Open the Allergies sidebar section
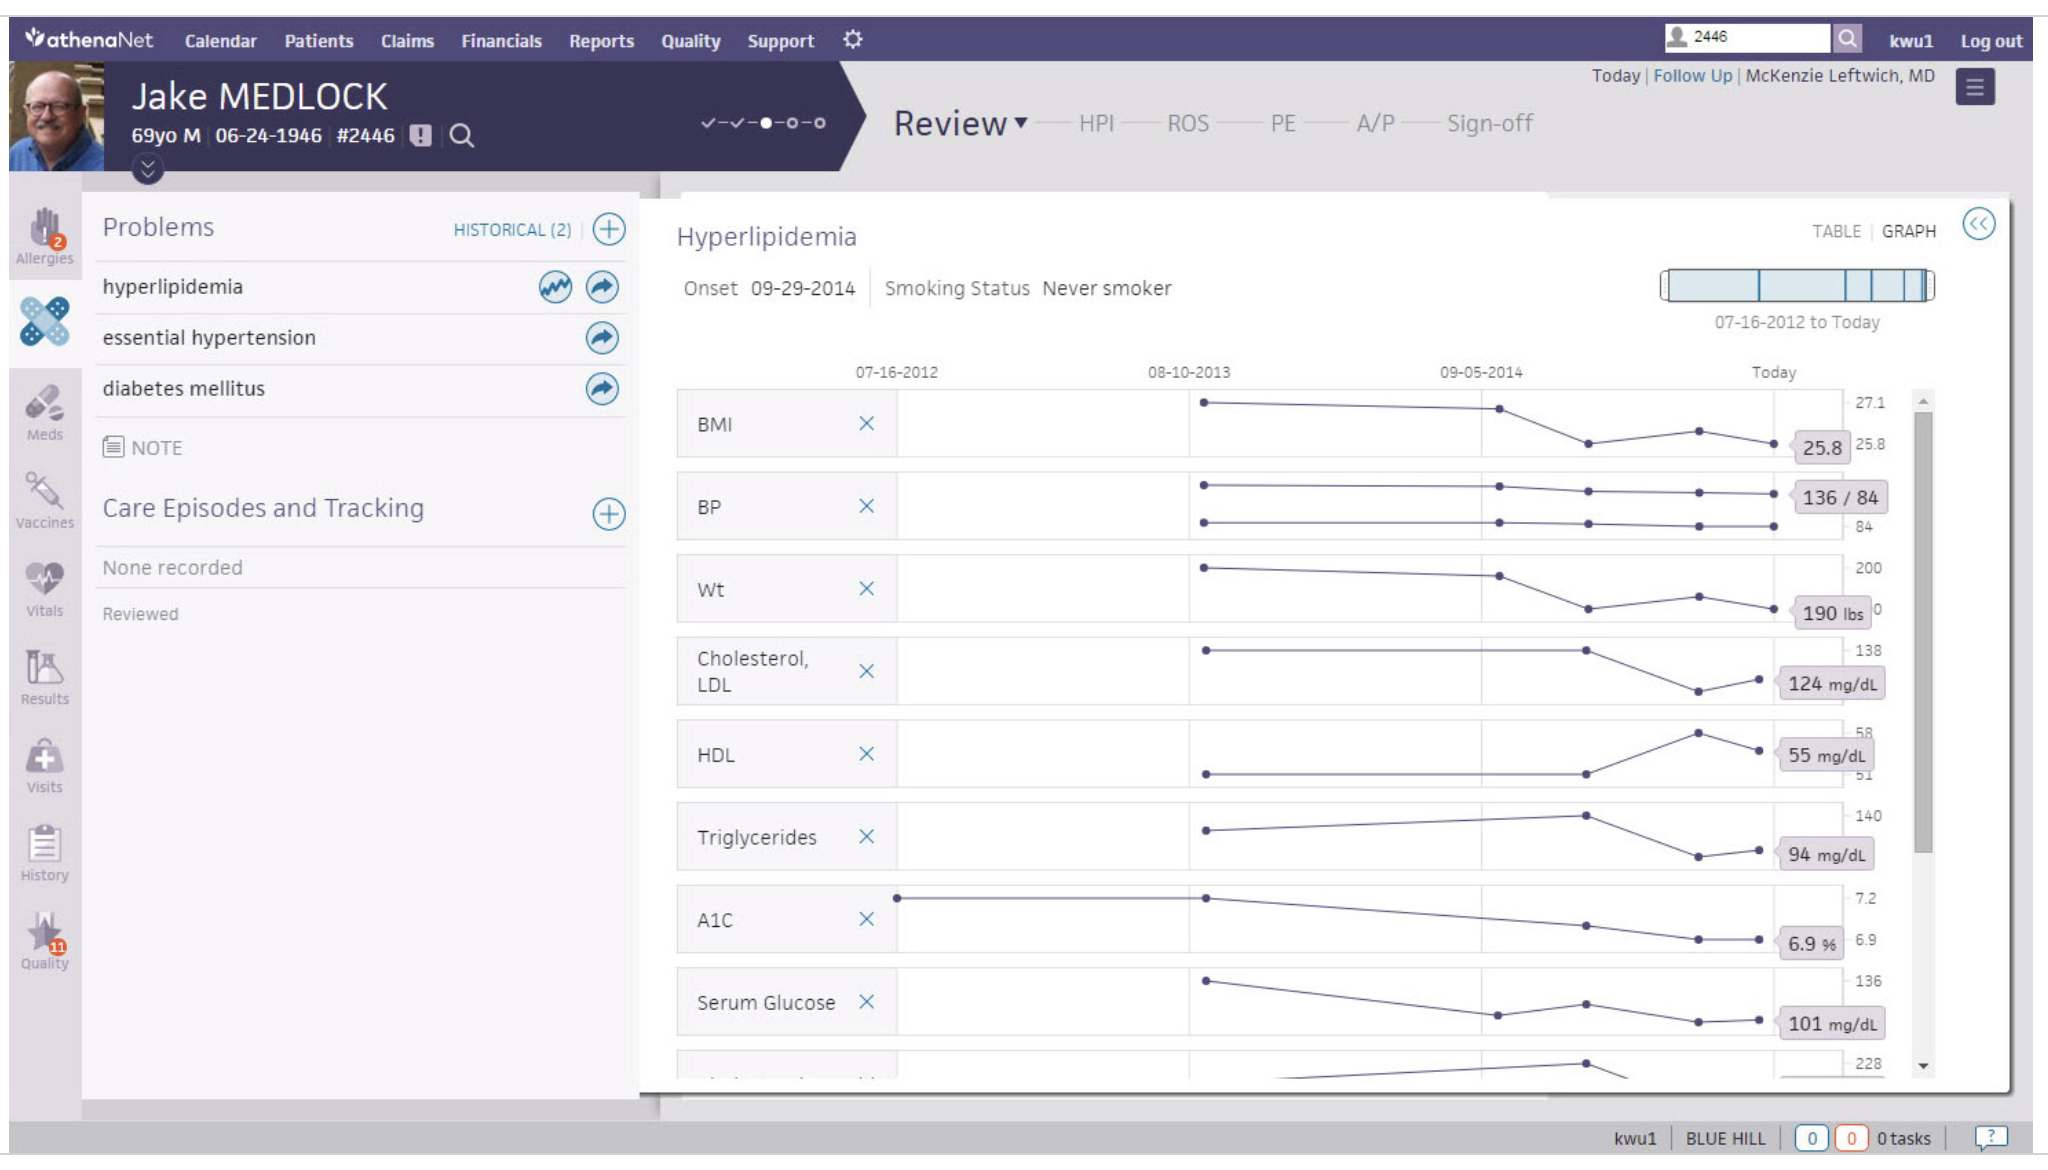Screen dimensions: 2048x1170 pos(45,236)
